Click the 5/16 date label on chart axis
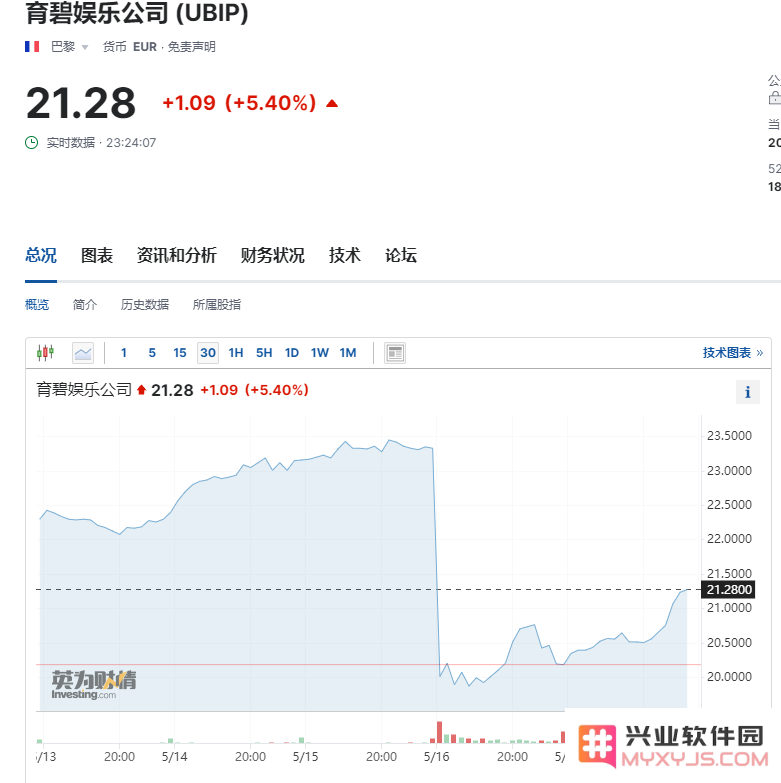The image size is (781, 783). coord(436,757)
